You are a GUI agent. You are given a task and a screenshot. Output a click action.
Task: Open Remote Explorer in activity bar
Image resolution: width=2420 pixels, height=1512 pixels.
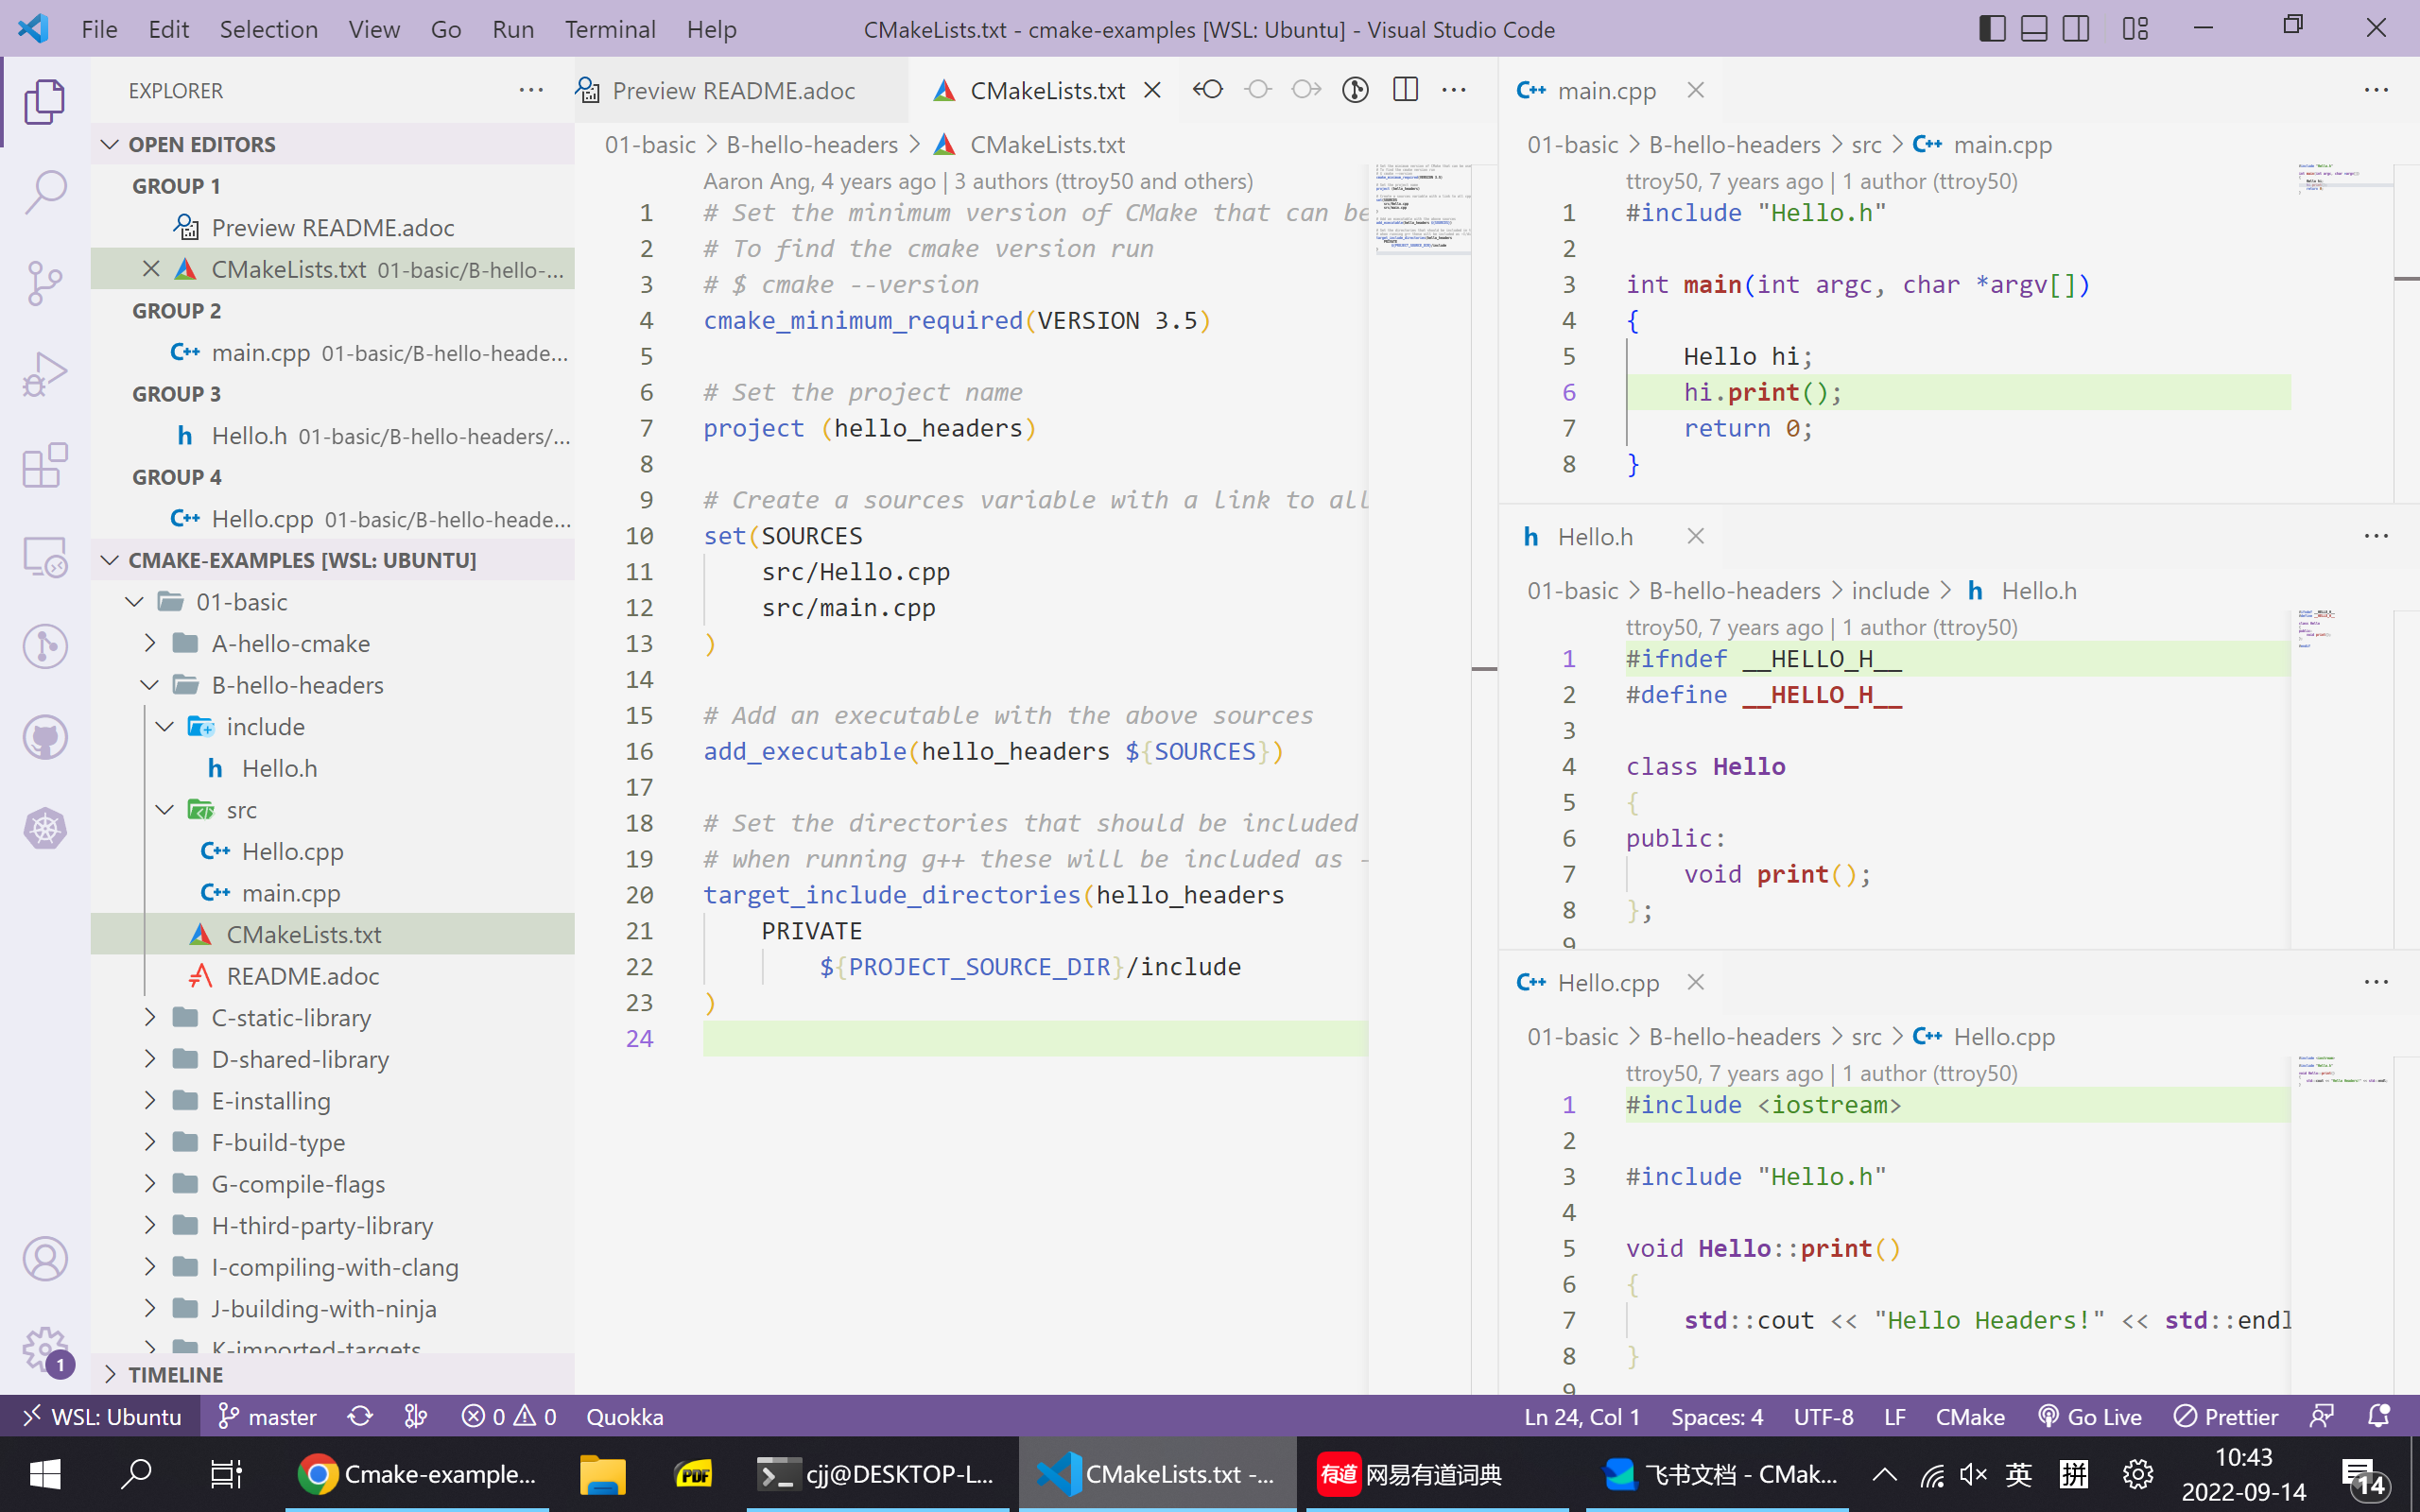(x=45, y=556)
